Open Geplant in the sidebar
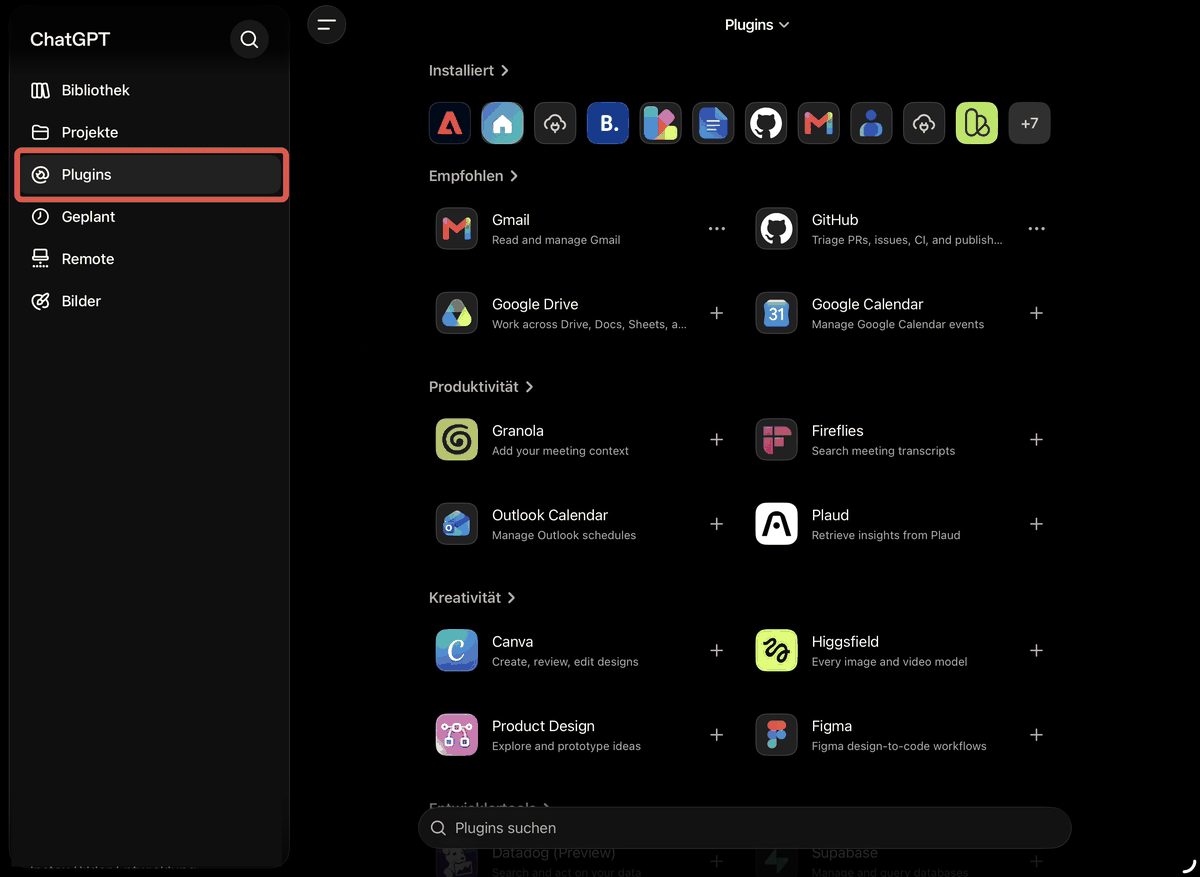Screen dimensions: 1200x877 pos(151,216)
